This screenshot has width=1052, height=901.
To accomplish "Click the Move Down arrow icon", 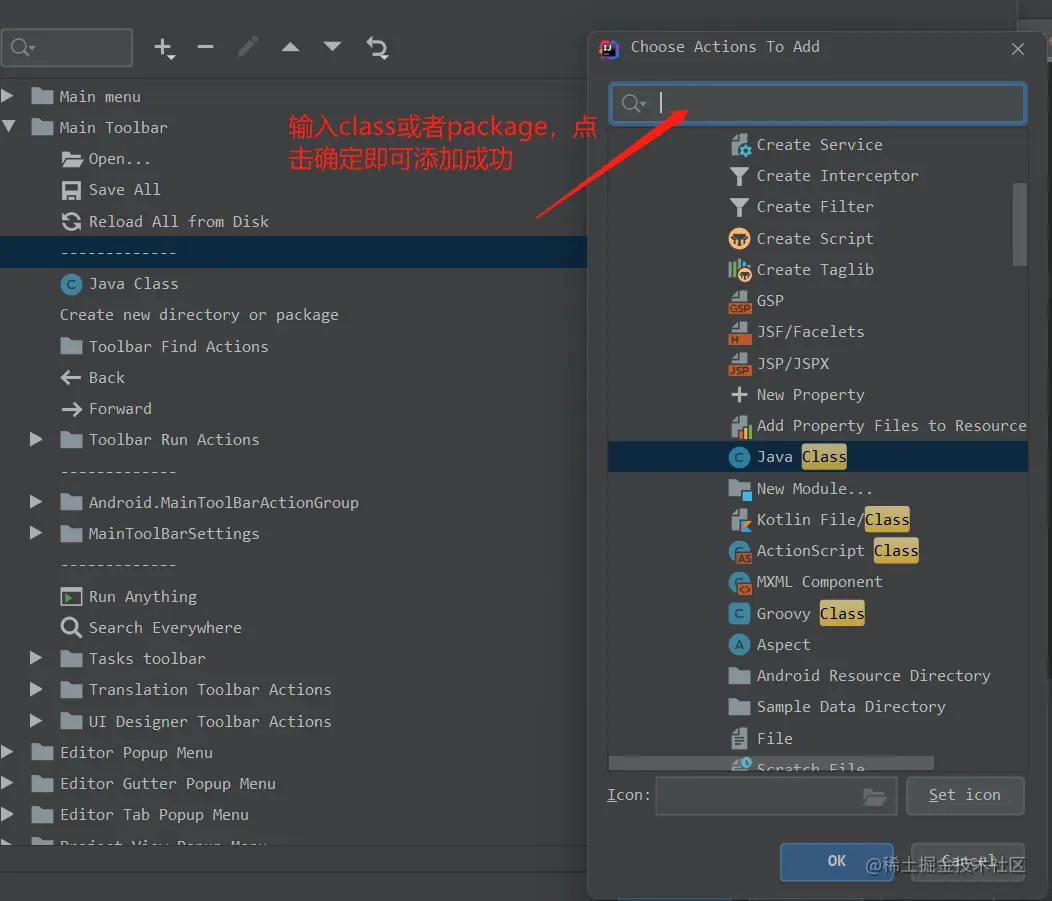I will pyautogui.click(x=332, y=46).
